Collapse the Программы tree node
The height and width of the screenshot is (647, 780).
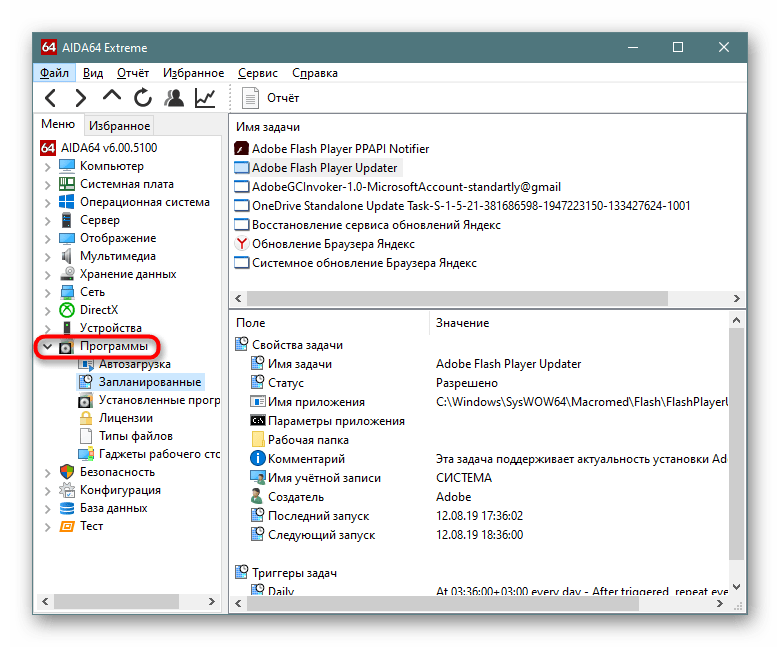click(x=47, y=346)
